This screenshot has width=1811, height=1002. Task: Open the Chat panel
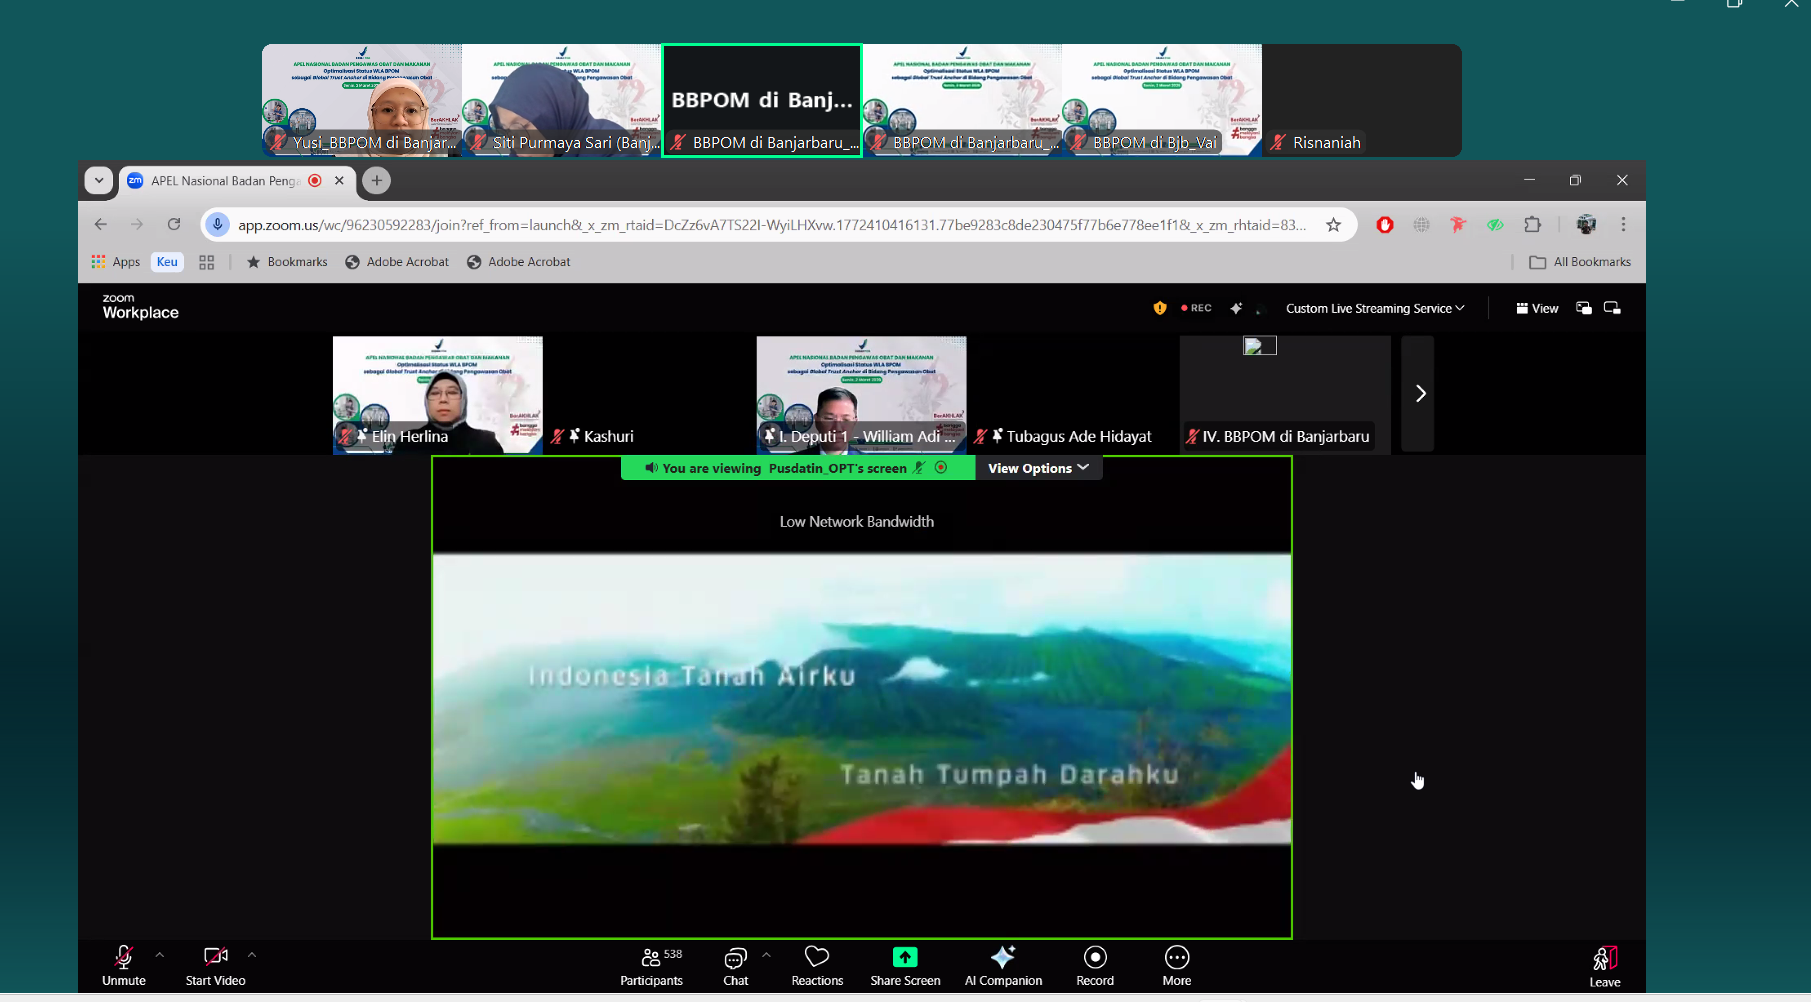point(735,966)
